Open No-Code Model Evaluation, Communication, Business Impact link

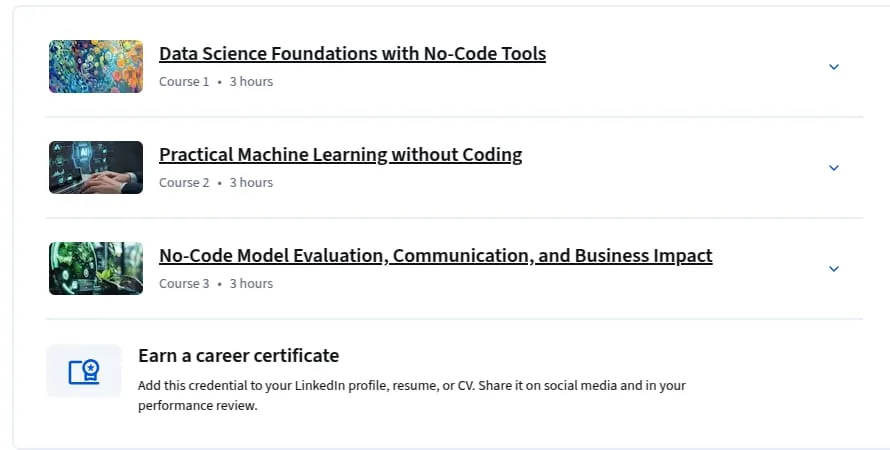435,255
